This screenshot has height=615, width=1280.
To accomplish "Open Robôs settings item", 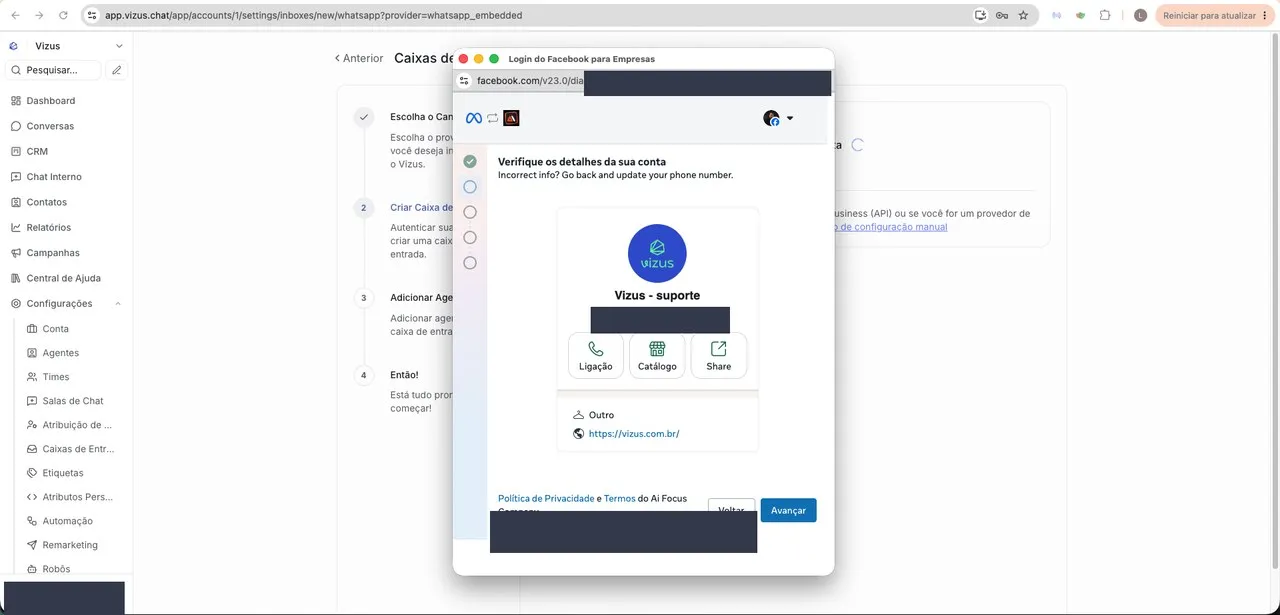I will (56, 569).
